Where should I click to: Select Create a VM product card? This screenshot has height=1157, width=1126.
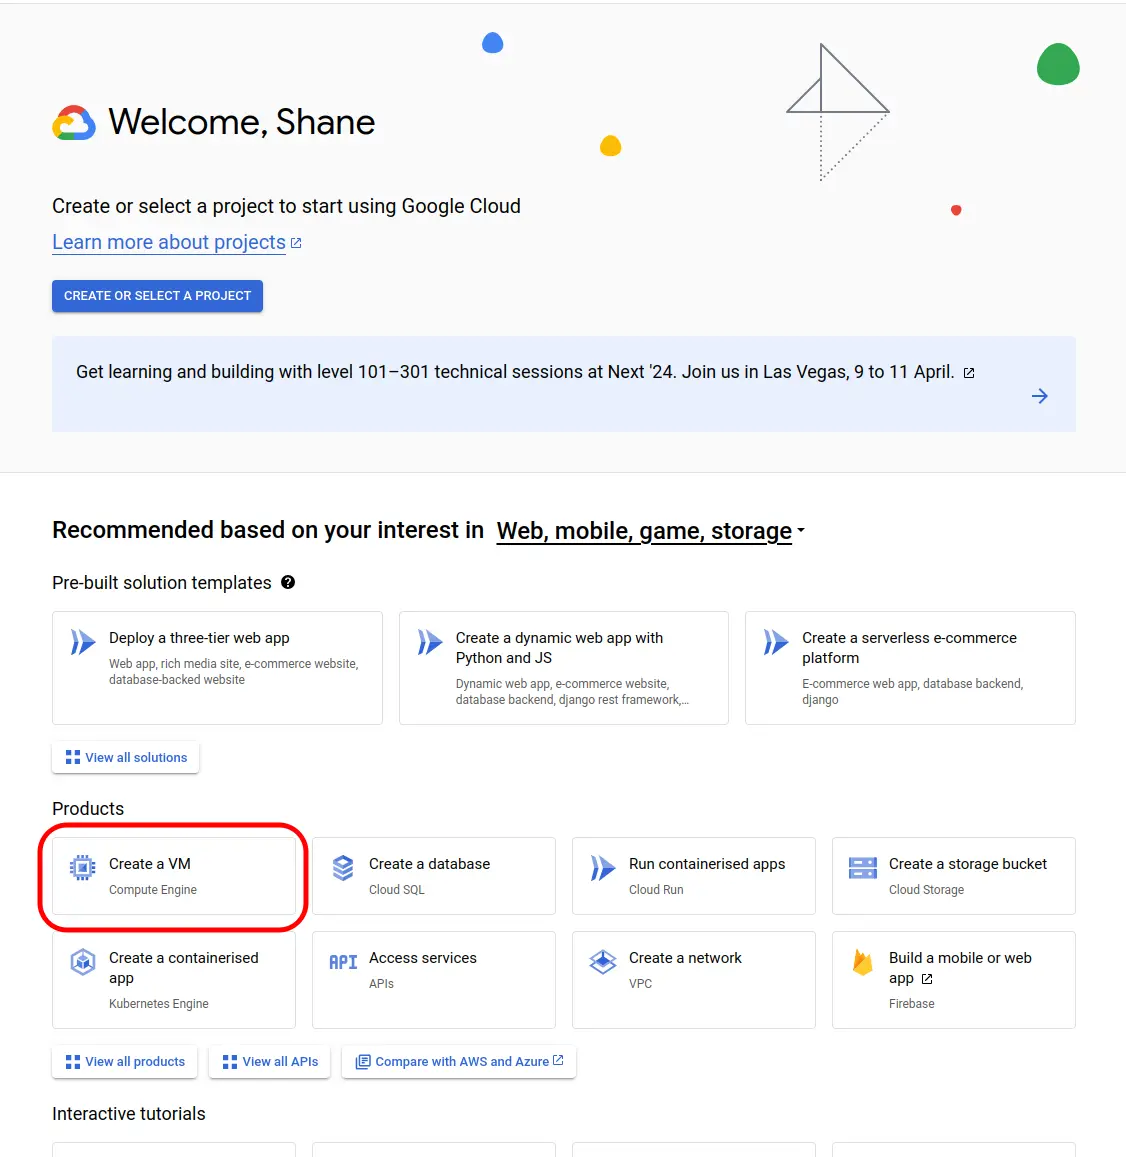pyautogui.click(x=174, y=876)
